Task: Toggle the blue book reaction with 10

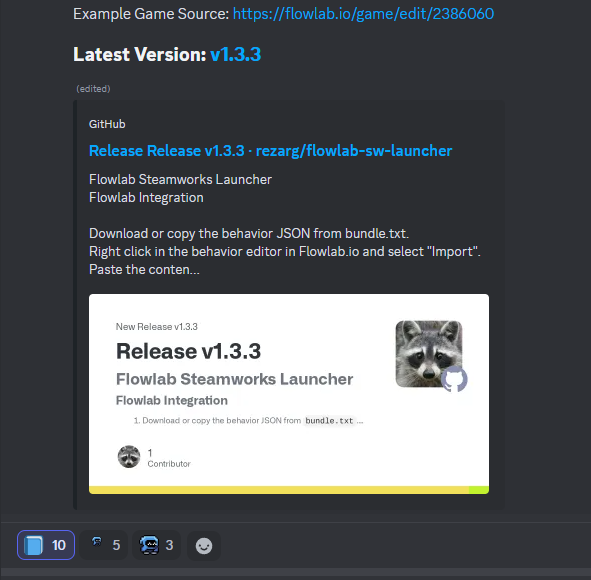Action: (x=46, y=545)
